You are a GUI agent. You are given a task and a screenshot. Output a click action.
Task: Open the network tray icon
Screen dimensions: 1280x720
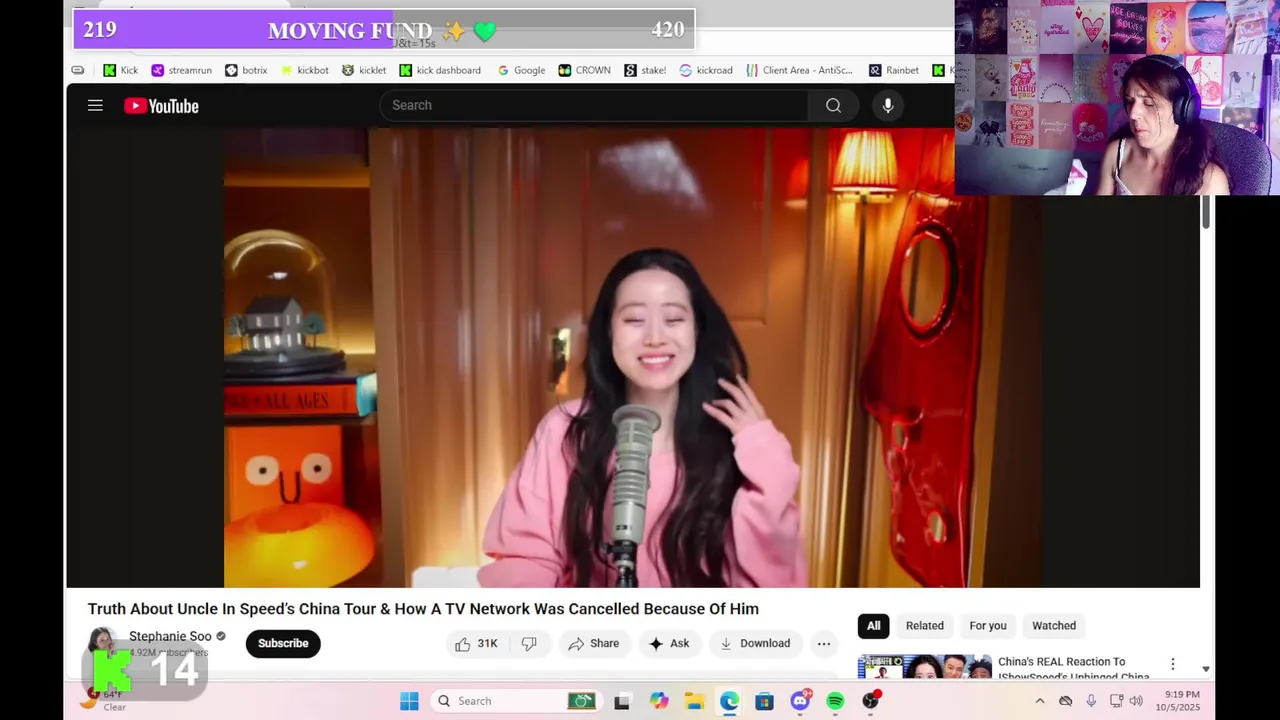click(1116, 701)
